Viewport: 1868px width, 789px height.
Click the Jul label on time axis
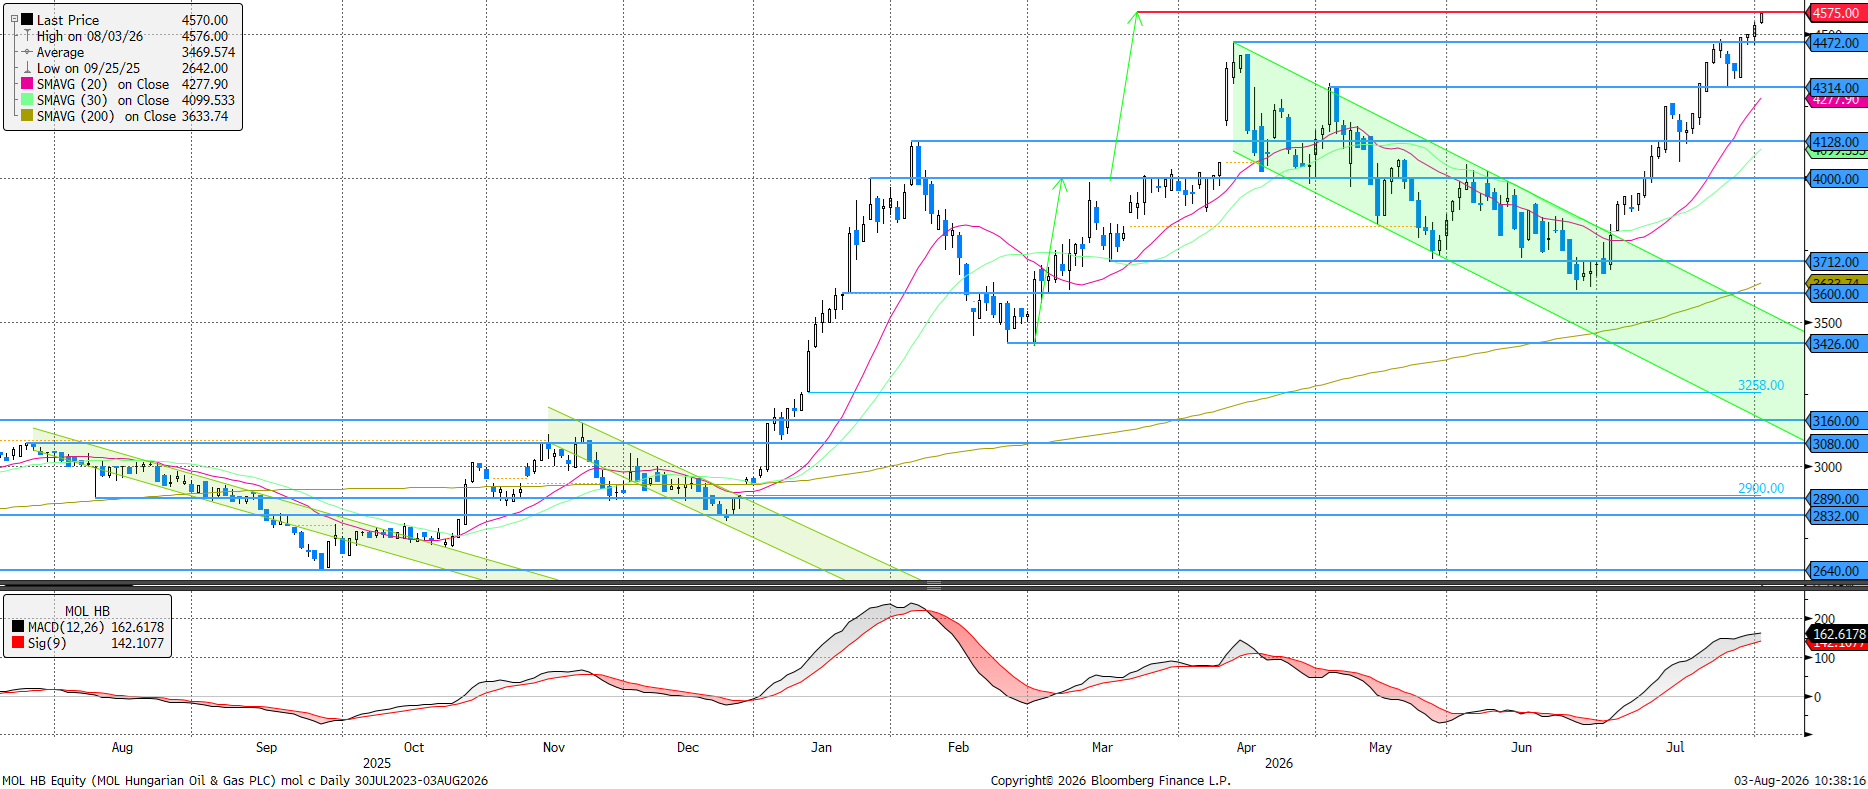click(1675, 747)
